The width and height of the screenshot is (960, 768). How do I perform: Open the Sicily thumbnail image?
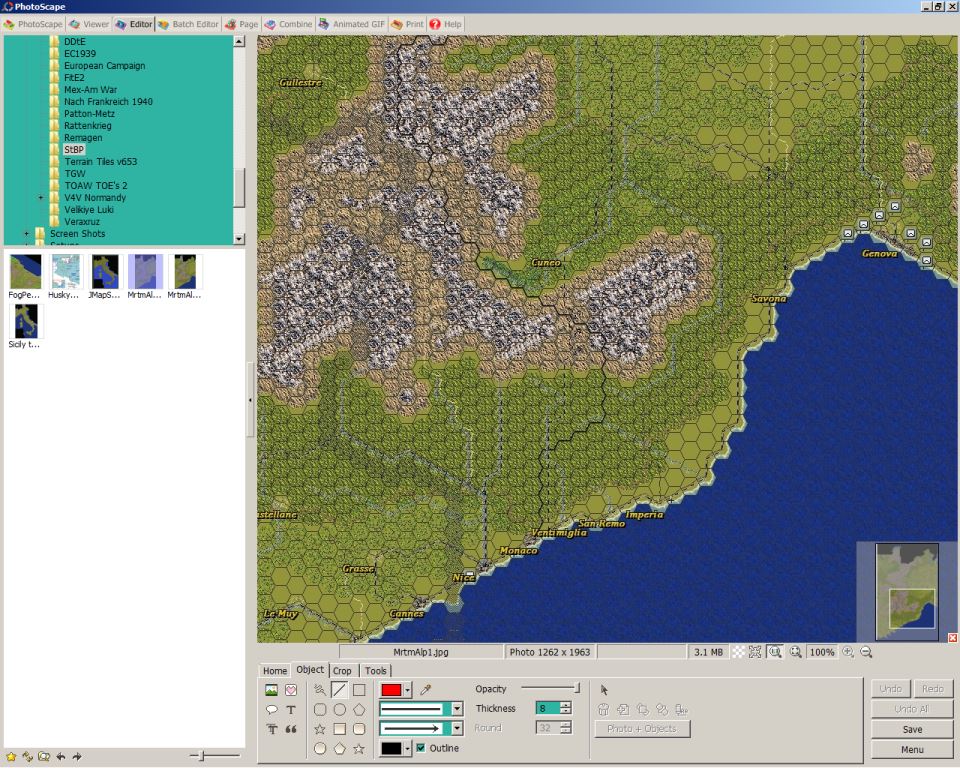click(25, 321)
